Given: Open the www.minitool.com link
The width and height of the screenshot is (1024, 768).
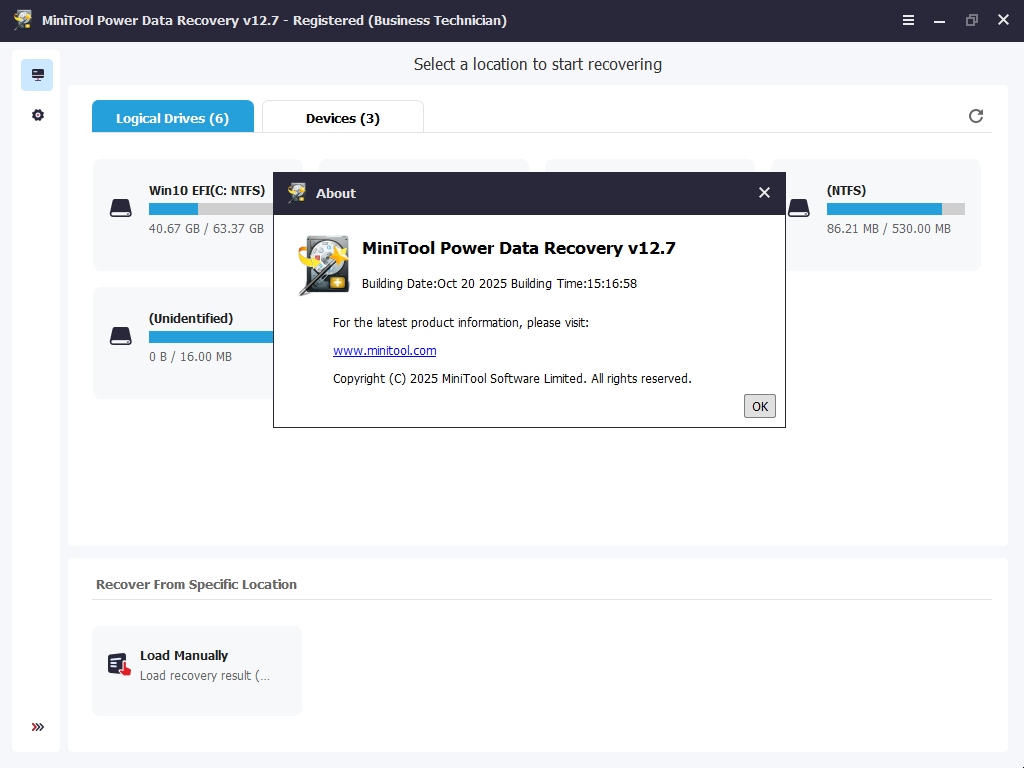Looking at the screenshot, I should pos(385,351).
